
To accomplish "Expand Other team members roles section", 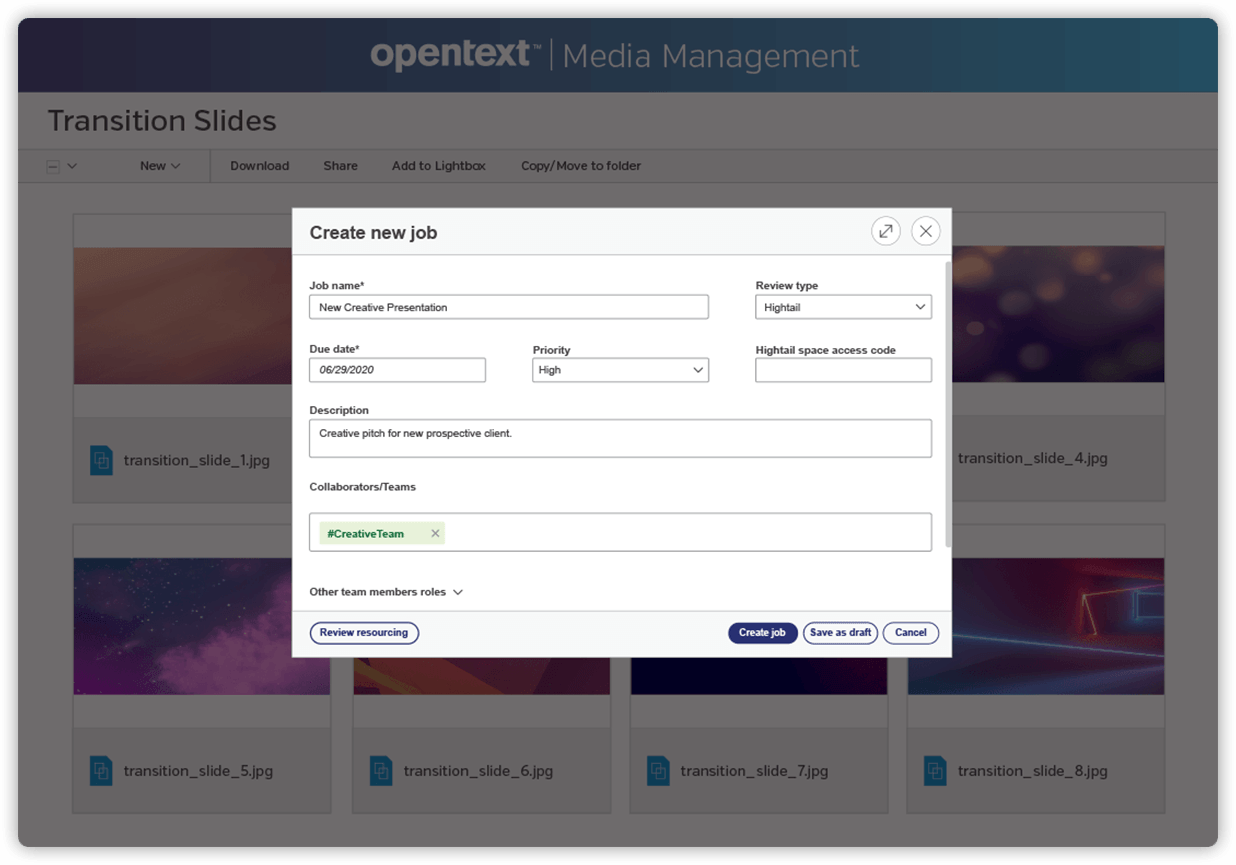I will tap(386, 592).
